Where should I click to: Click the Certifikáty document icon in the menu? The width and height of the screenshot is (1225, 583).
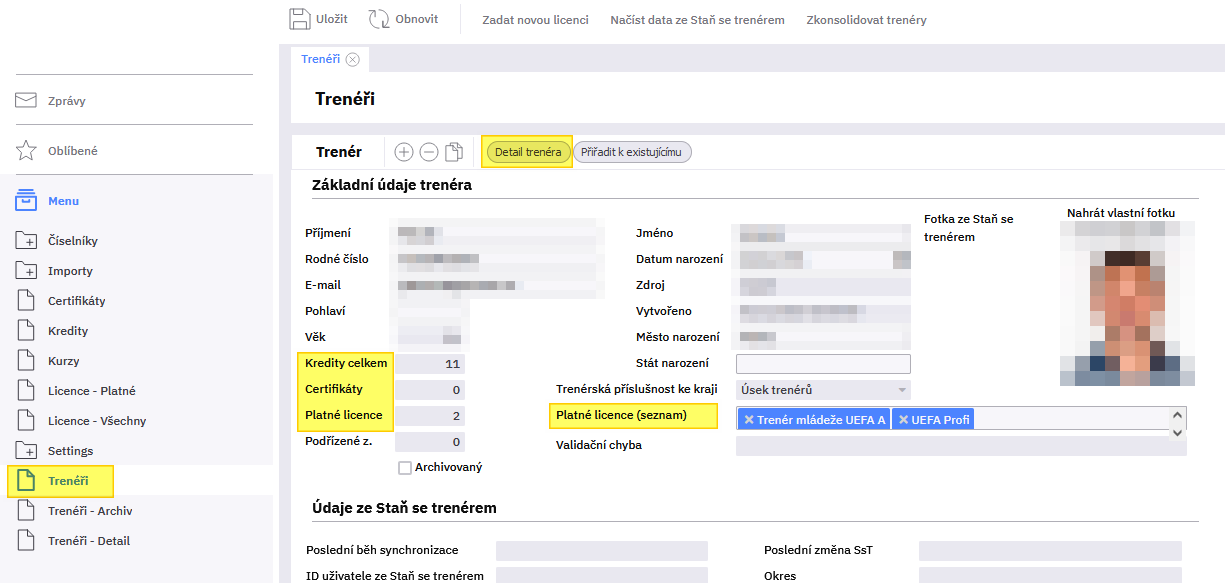[26, 301]
